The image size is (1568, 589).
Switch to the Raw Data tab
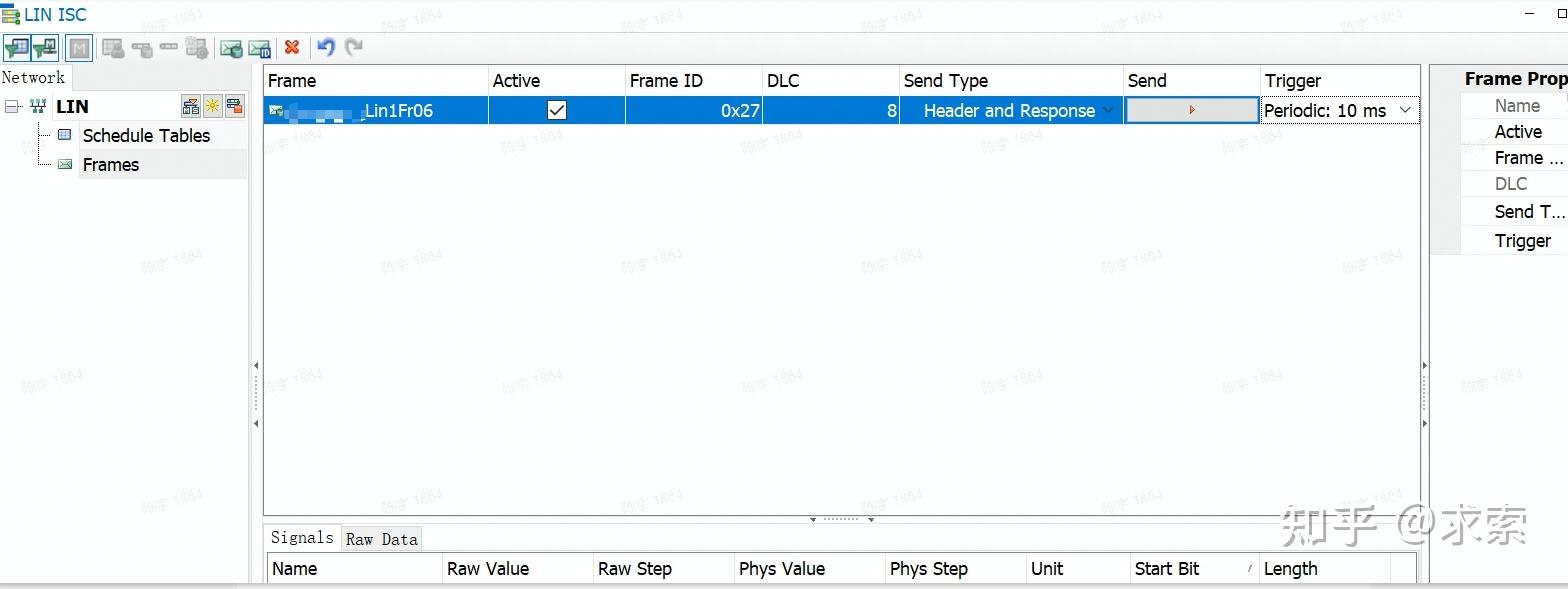[x=381, y=539]
